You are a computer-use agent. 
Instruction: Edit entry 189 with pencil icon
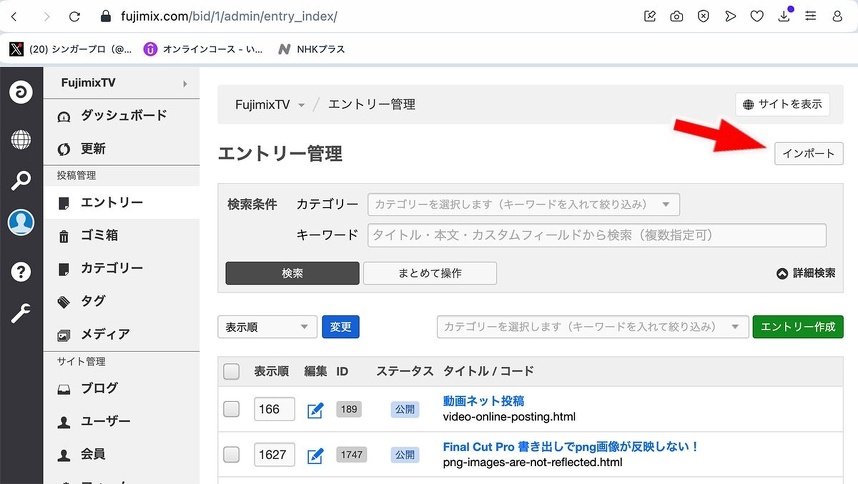(x=315, y=409)
